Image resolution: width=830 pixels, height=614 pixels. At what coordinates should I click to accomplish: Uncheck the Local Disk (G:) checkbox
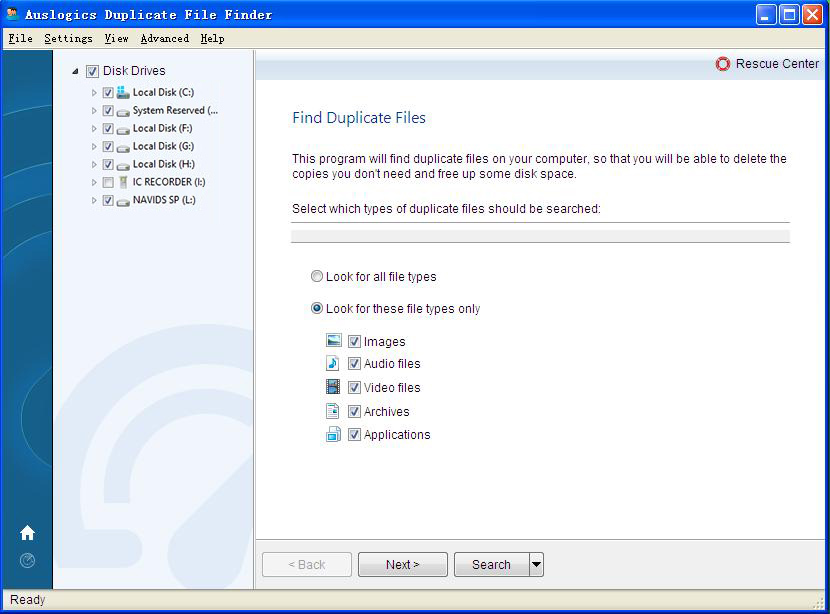click(108, 147)
